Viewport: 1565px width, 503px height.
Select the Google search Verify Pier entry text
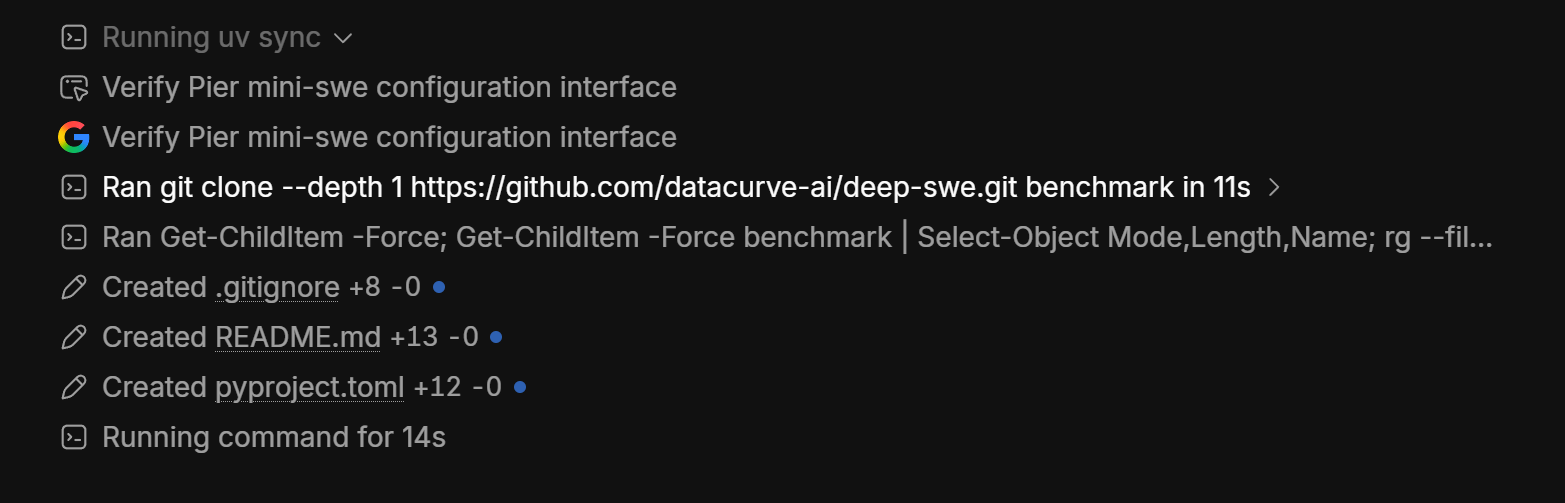tap(389, 137)
